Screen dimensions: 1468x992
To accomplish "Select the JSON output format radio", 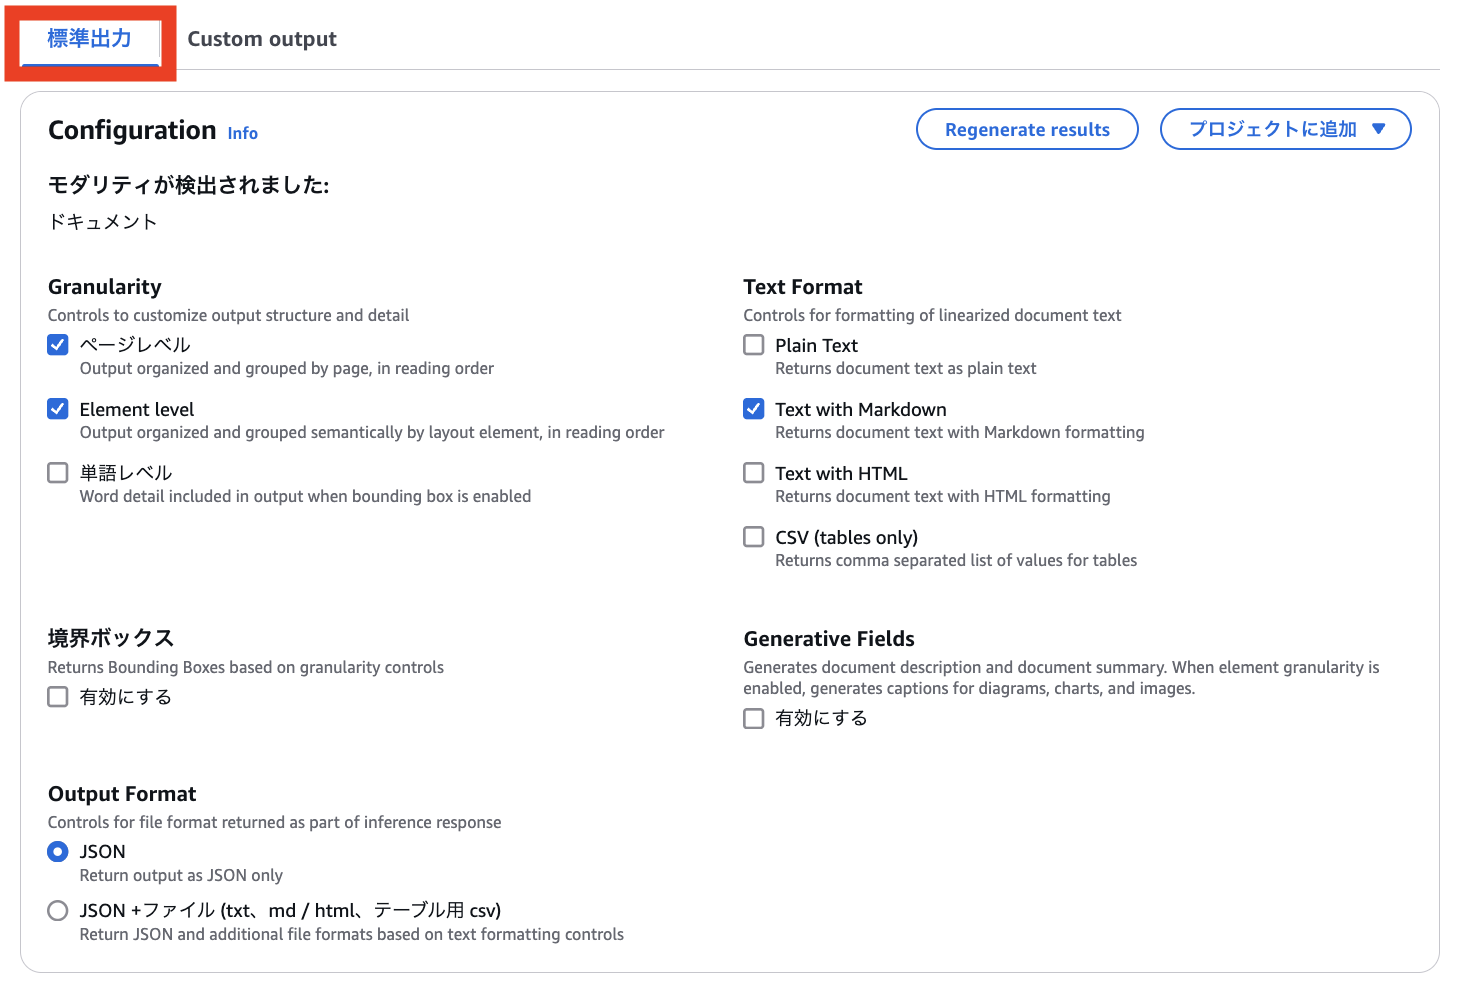I will click(58, 852).
